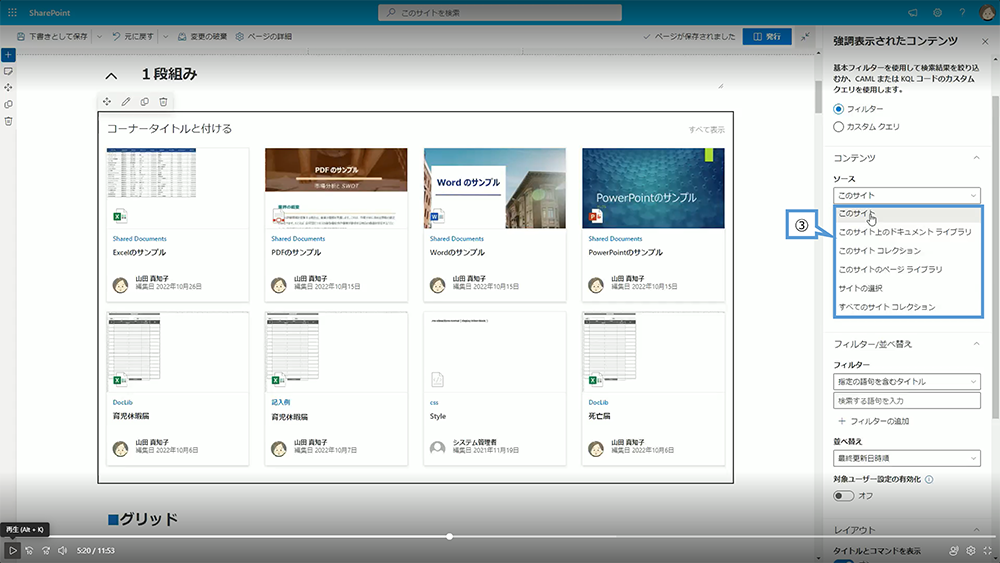Click 元に戻す undo button
Viewport: 1000px width, 563px height.
(133, 36)
